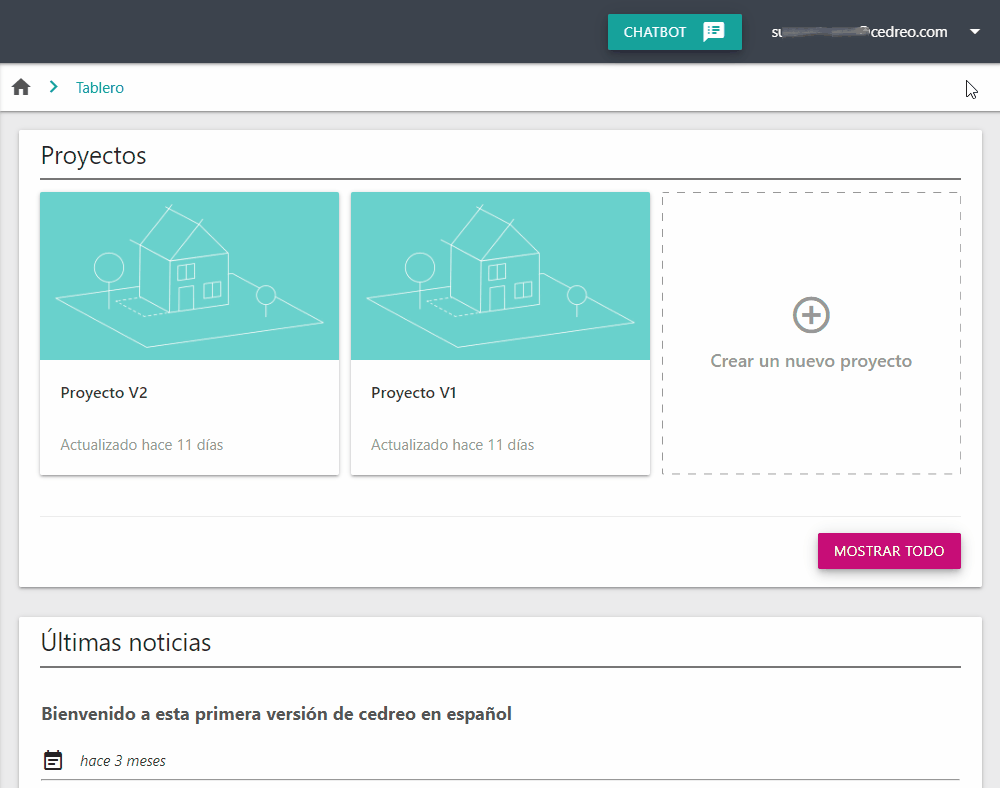Click the Mostrar Todo button

(889, 551)
